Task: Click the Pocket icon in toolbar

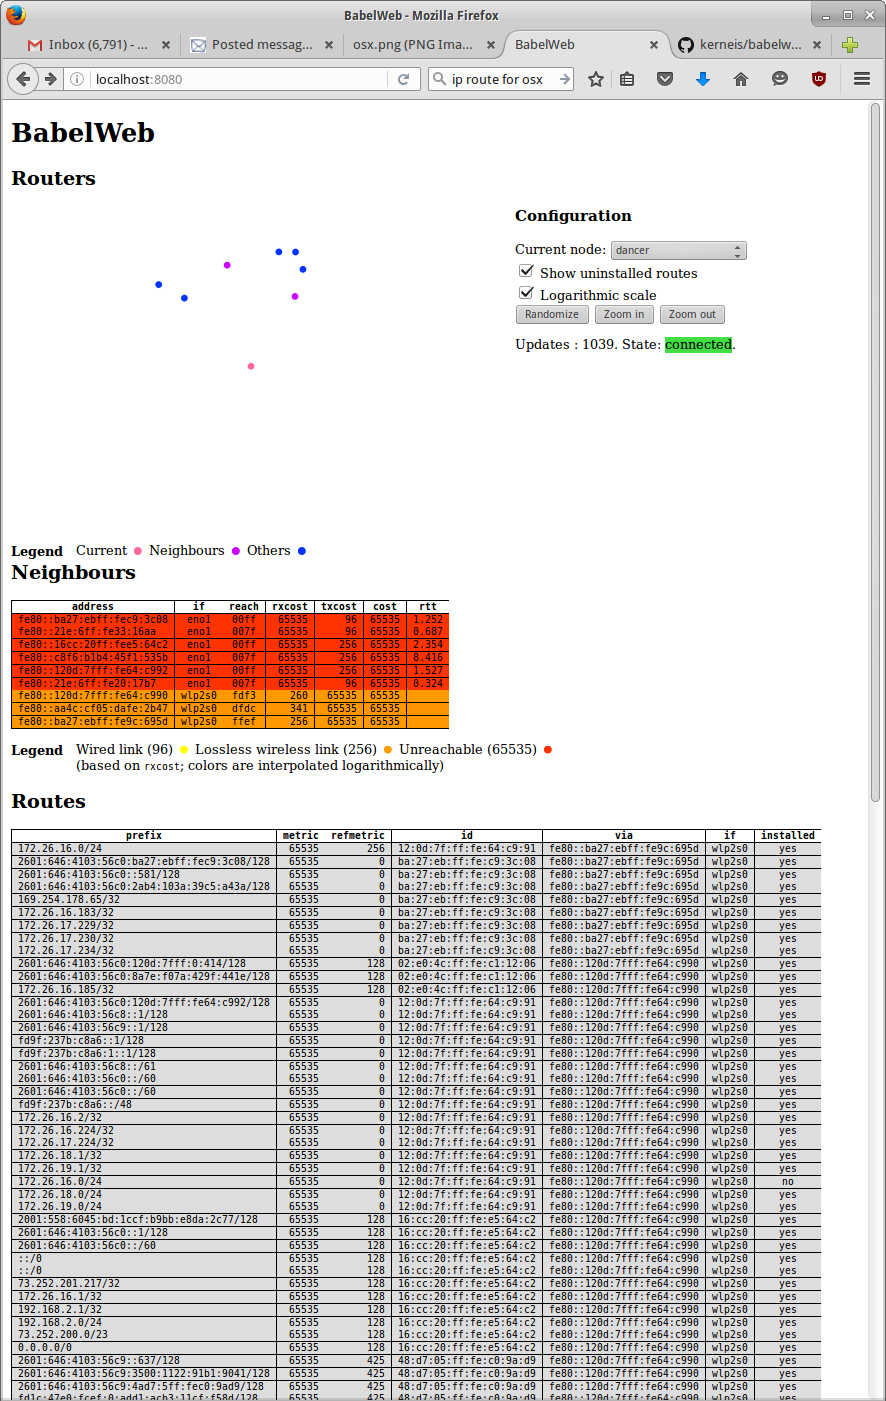Action: [665, 79]
